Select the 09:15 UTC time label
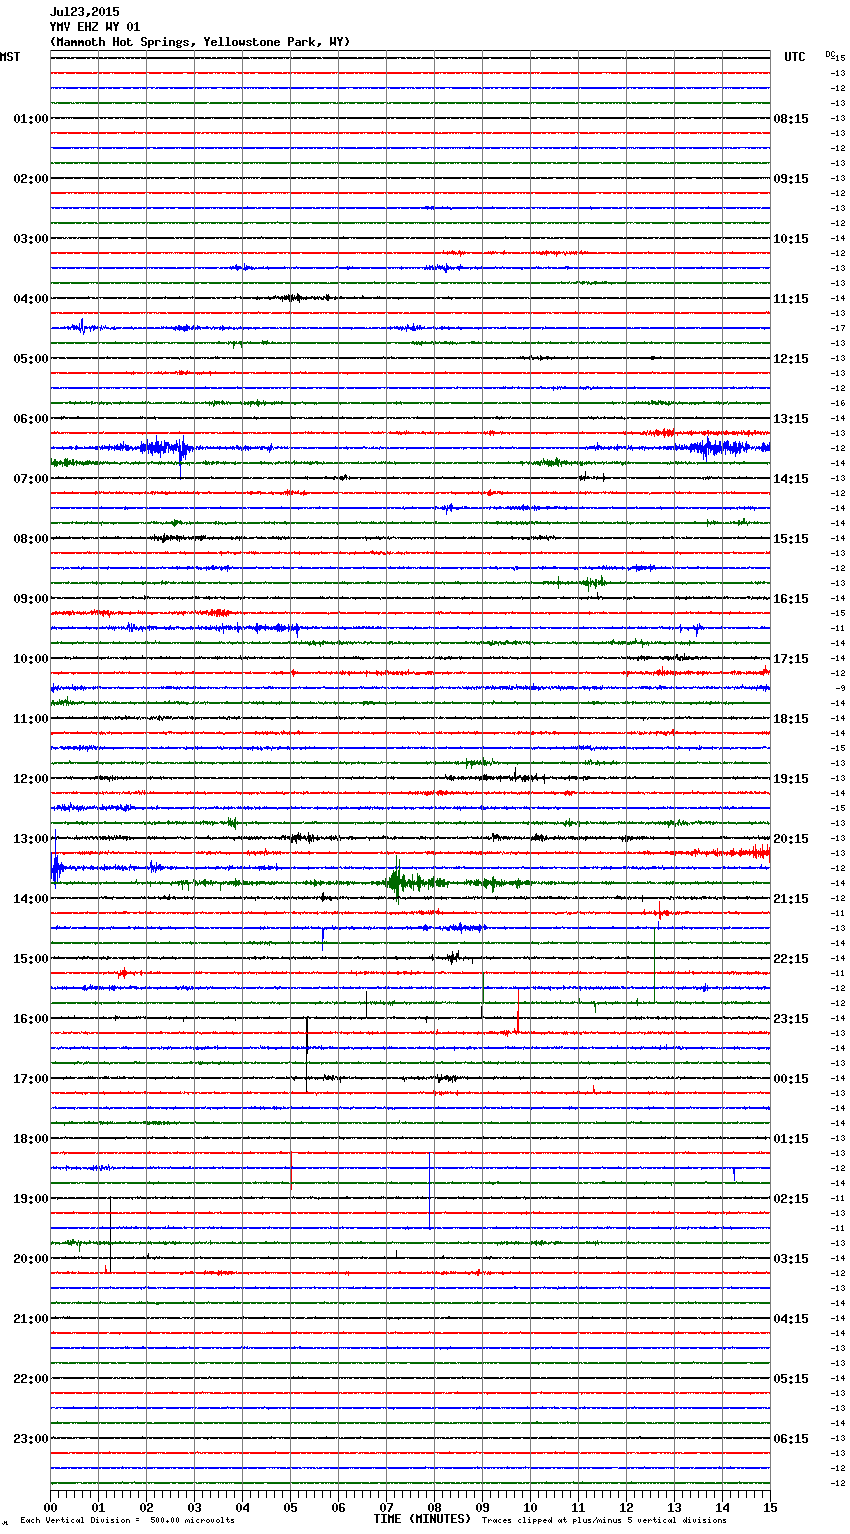 point(791,179)
